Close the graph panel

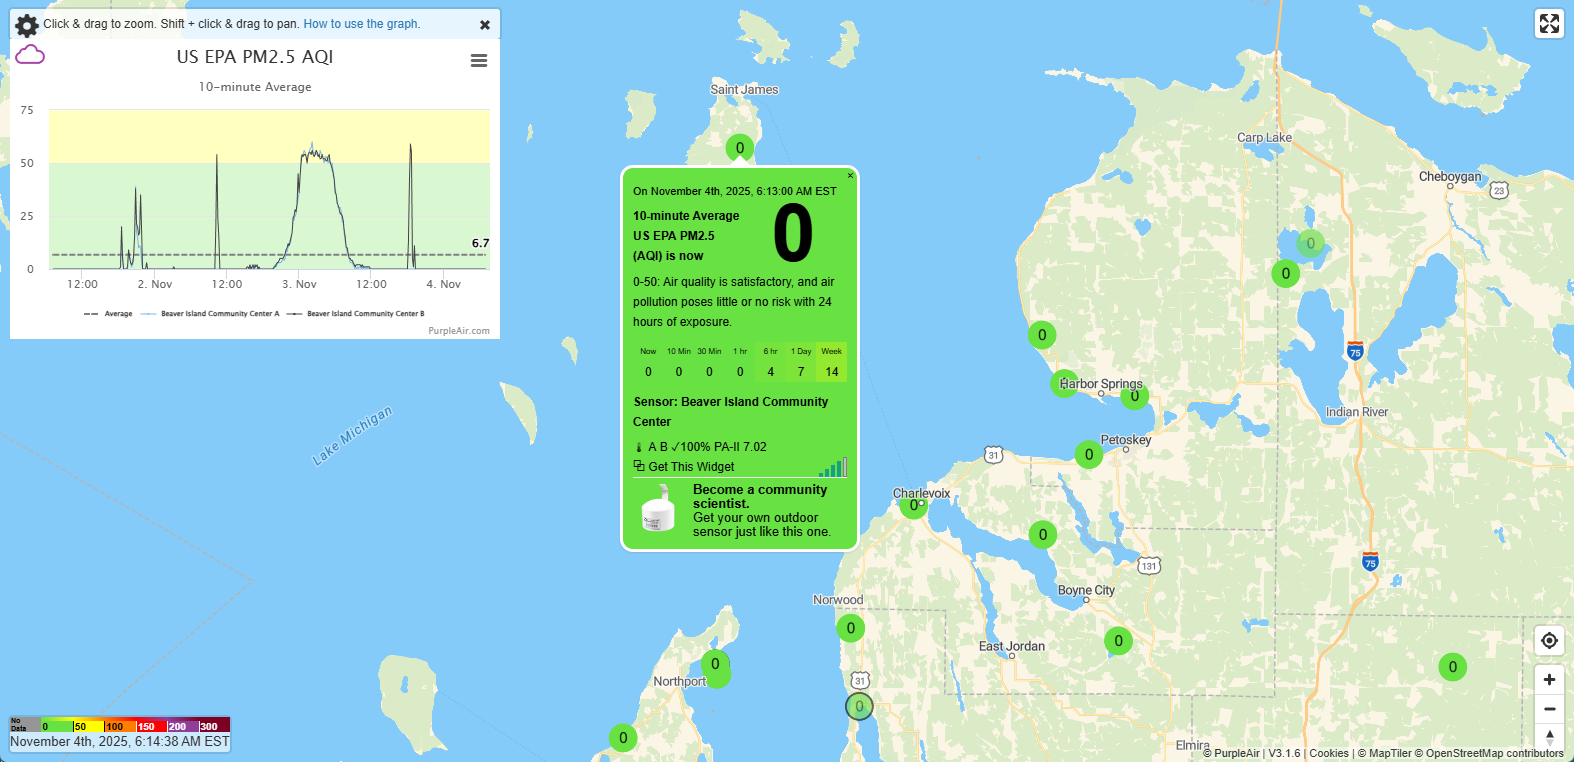pyautogui.click(x=485, y=25)
